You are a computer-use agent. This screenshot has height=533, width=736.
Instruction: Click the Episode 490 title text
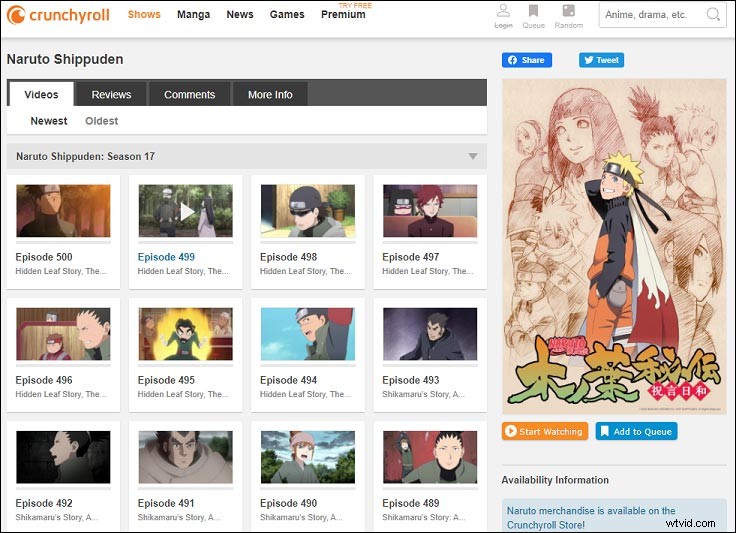[x=289, y=503]
